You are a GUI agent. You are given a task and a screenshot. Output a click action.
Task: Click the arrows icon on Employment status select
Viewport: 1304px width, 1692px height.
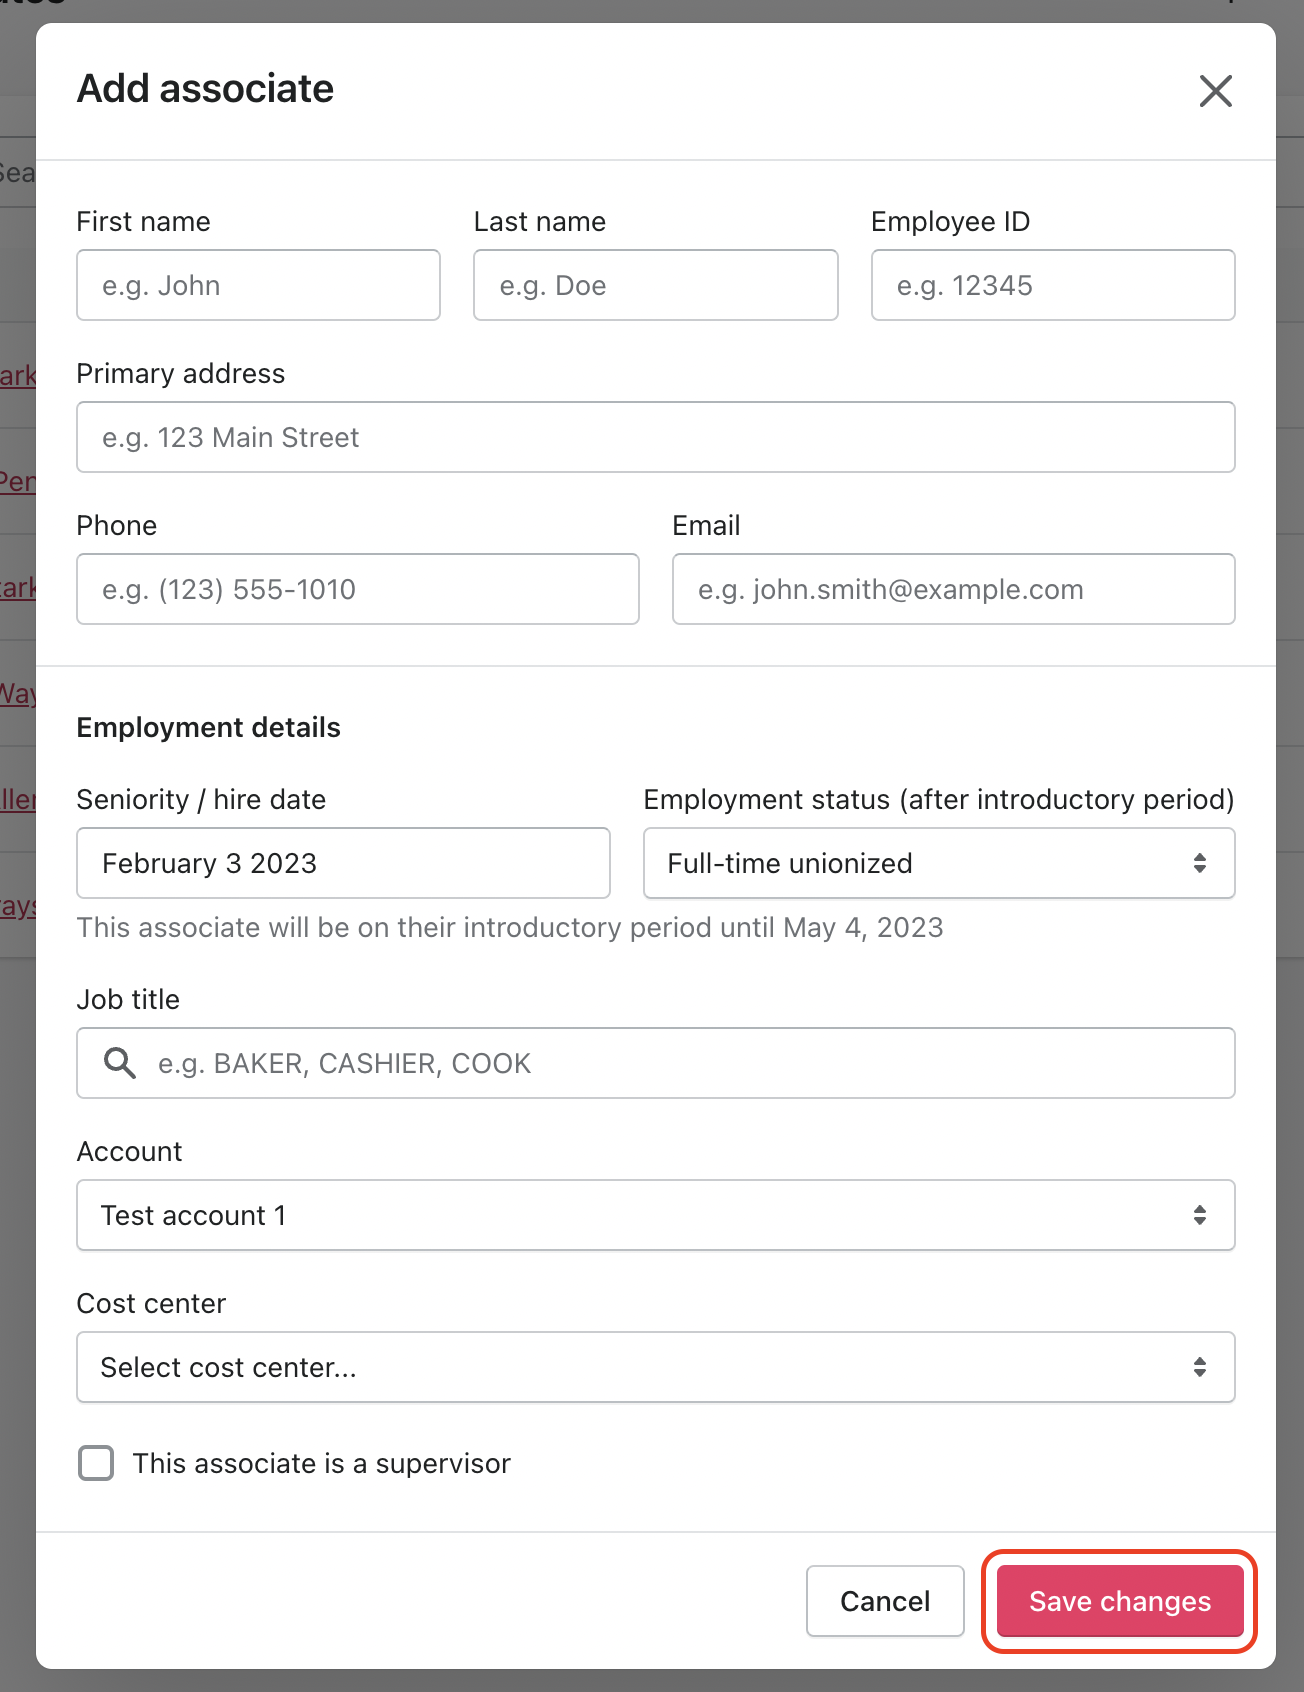coord(1199,863)
